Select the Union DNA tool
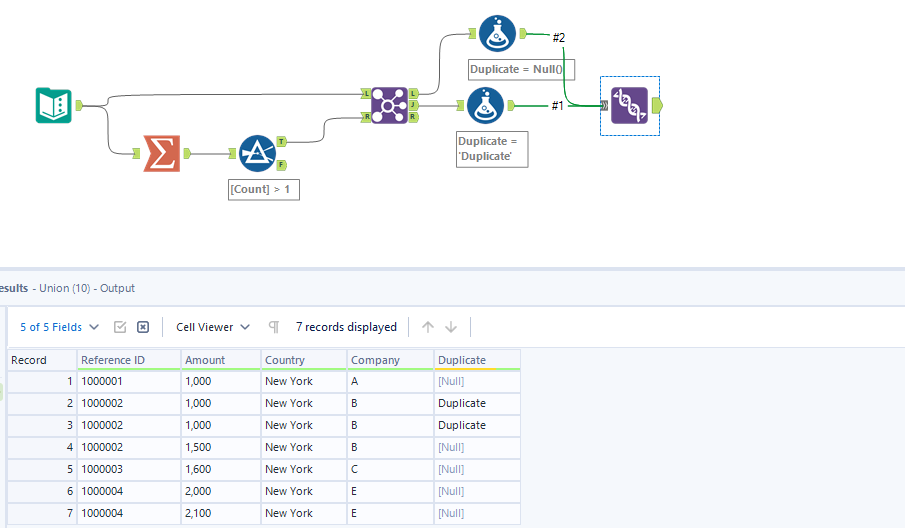The height and width of the screenshot is (528, 905). (x=629, y=106)
